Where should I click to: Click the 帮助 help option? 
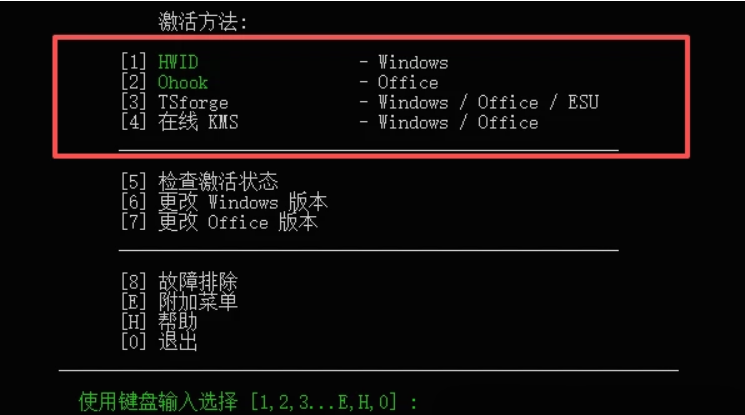pos(178,322)
